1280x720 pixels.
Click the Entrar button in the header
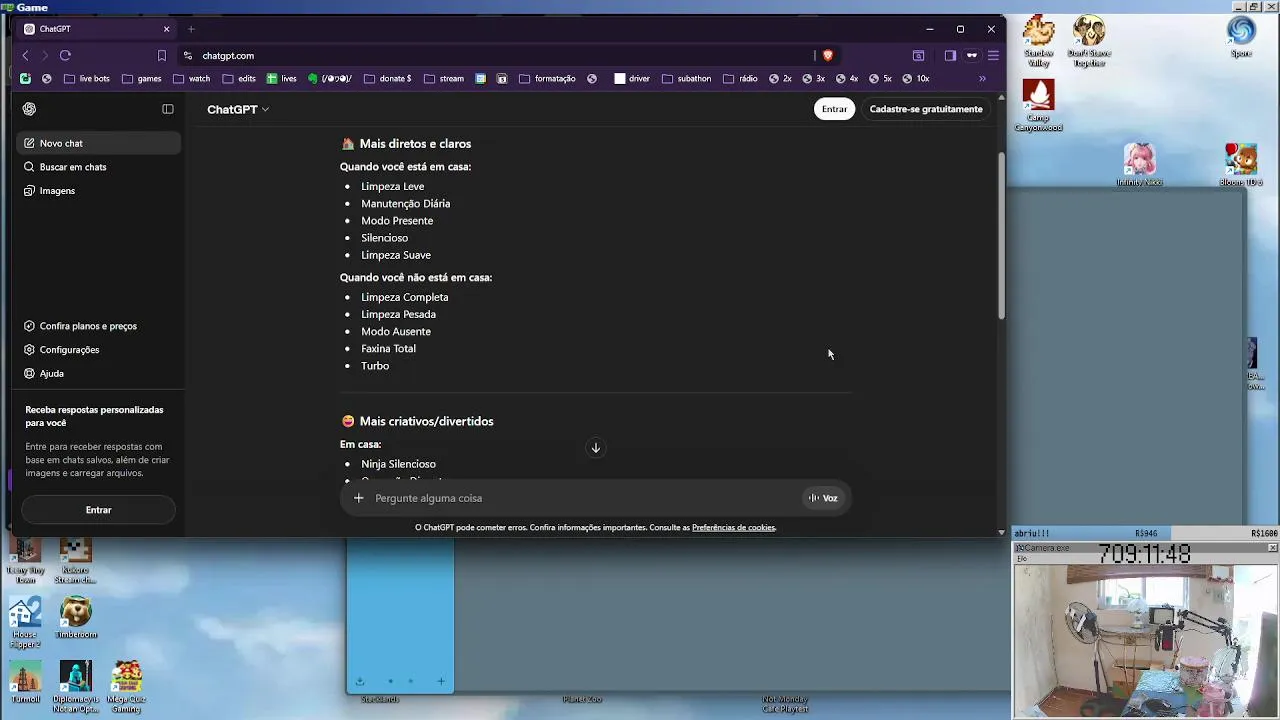click(834, 109)
